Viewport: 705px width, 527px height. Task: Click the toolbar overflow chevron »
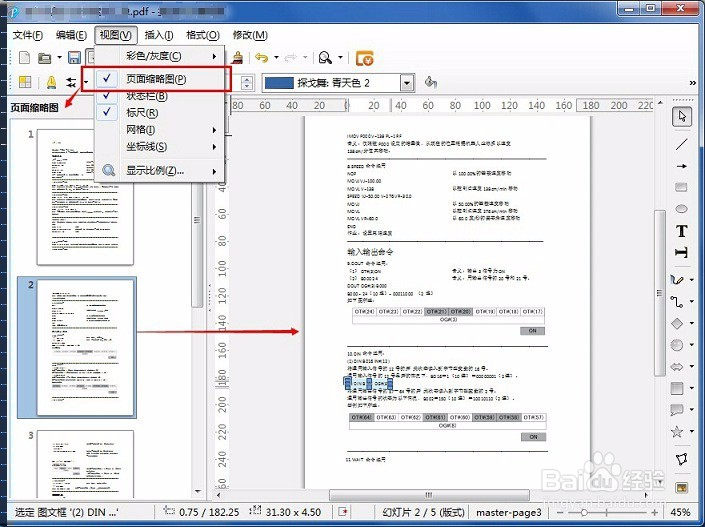tap(692, 83)
